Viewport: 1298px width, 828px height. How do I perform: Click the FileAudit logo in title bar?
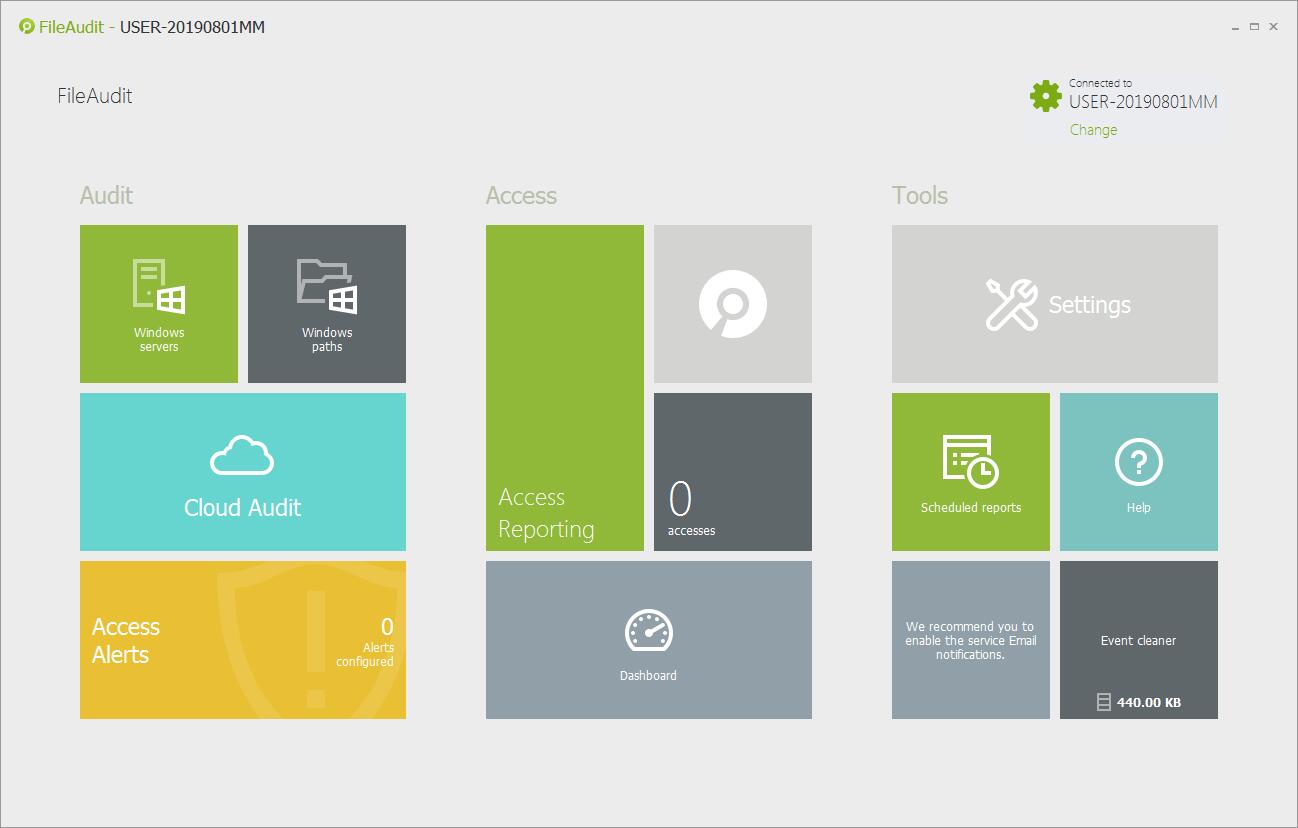(x=27, y=27)
